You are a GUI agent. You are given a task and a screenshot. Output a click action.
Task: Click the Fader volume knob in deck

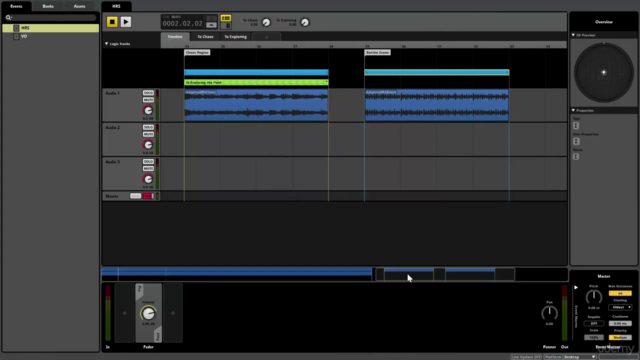click(x=148, y=313)
